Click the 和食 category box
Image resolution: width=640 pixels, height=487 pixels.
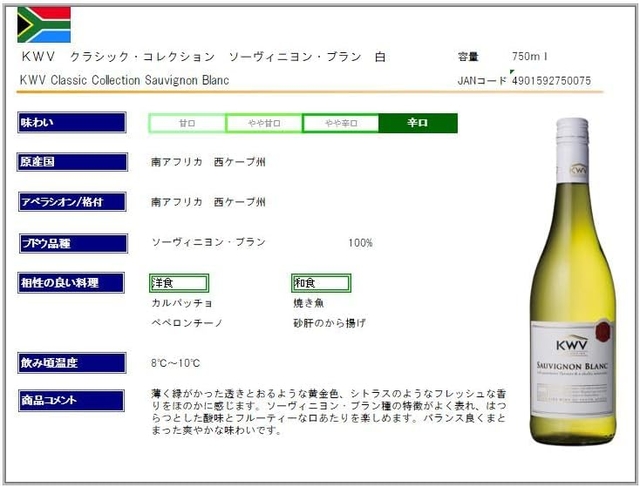click(x=321, y=283)
